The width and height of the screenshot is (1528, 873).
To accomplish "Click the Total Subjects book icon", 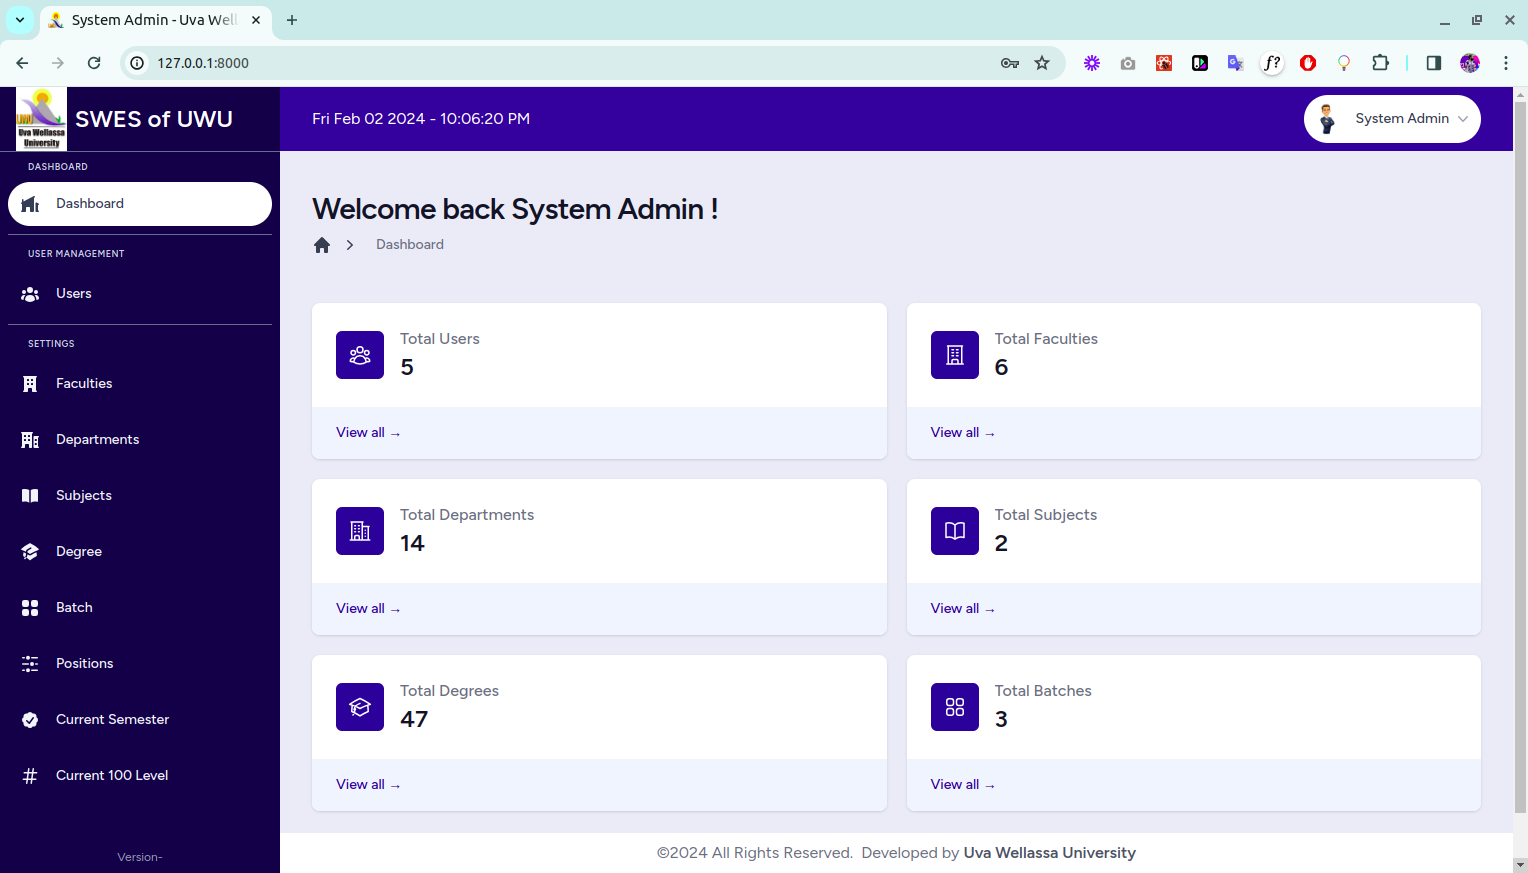I will tap(954, 531).
